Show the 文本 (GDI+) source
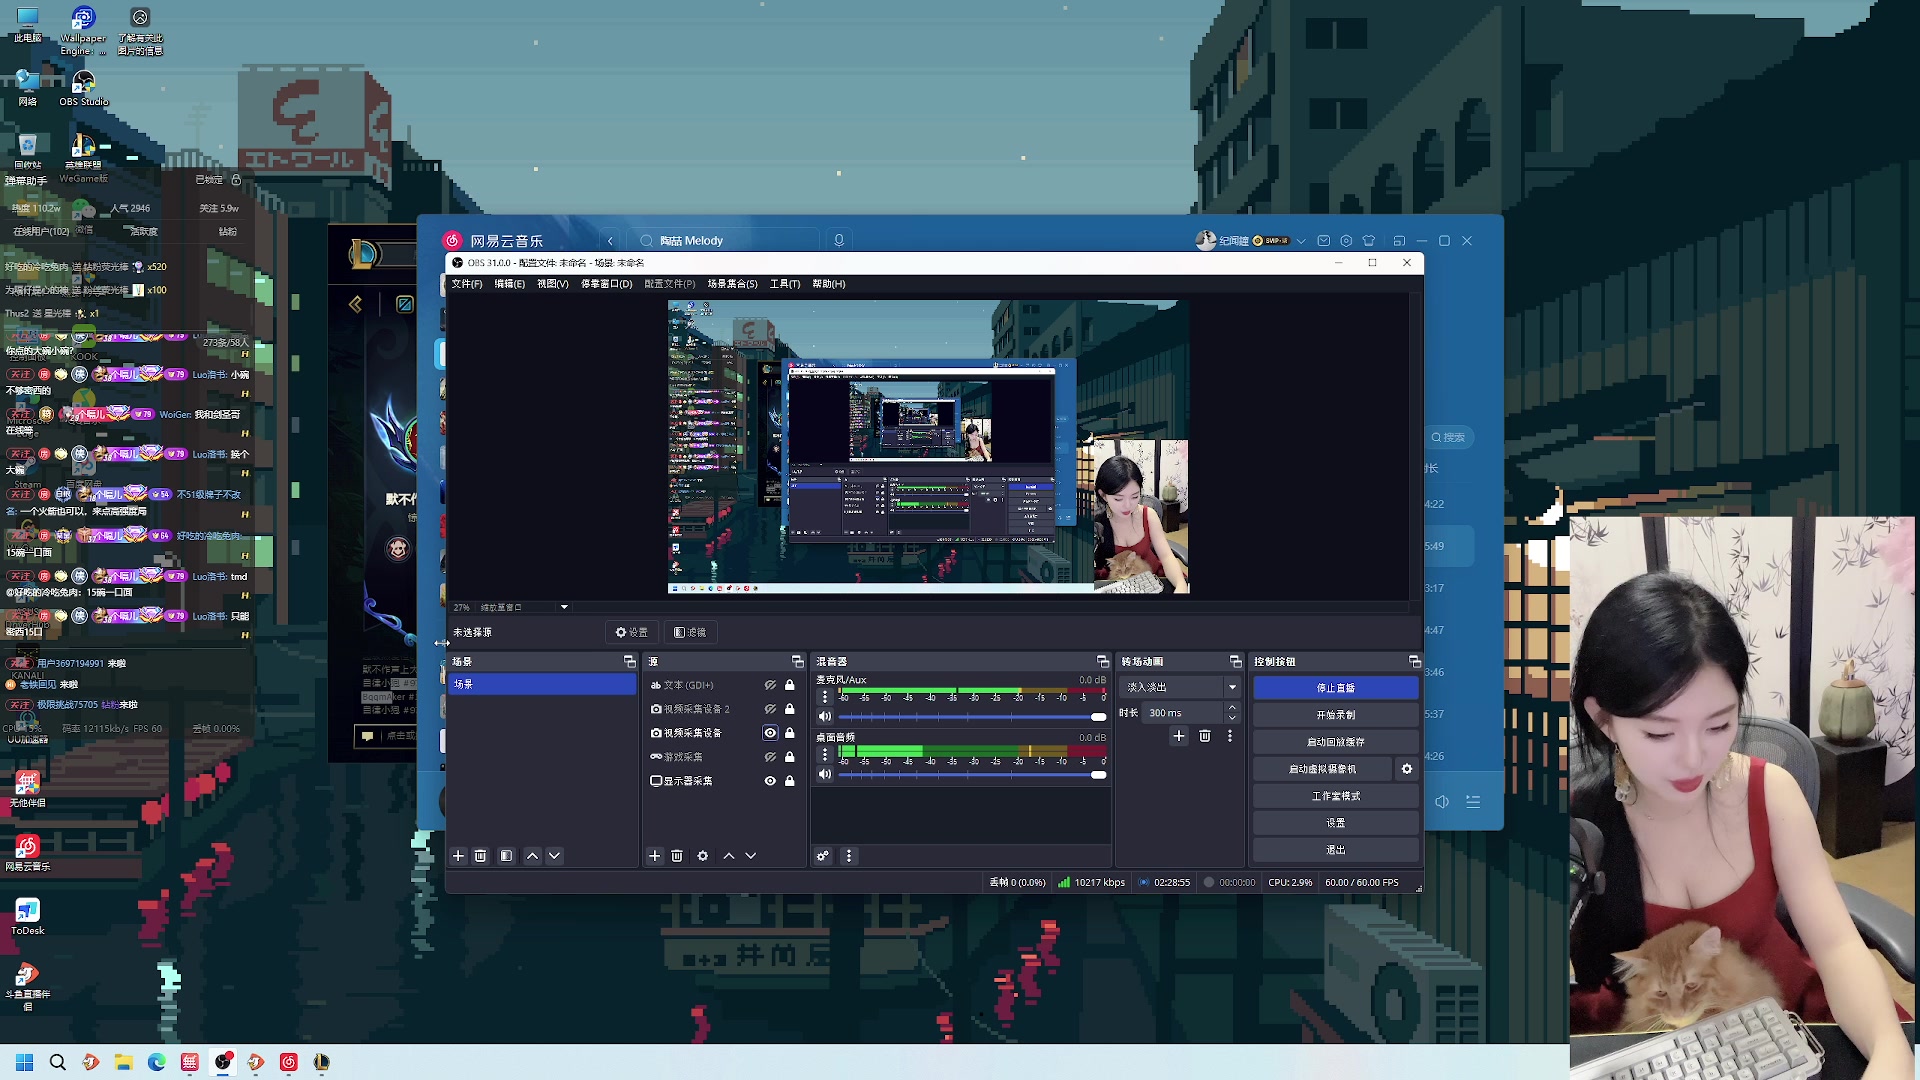1920x1080 pixels. tap(770, 685)
